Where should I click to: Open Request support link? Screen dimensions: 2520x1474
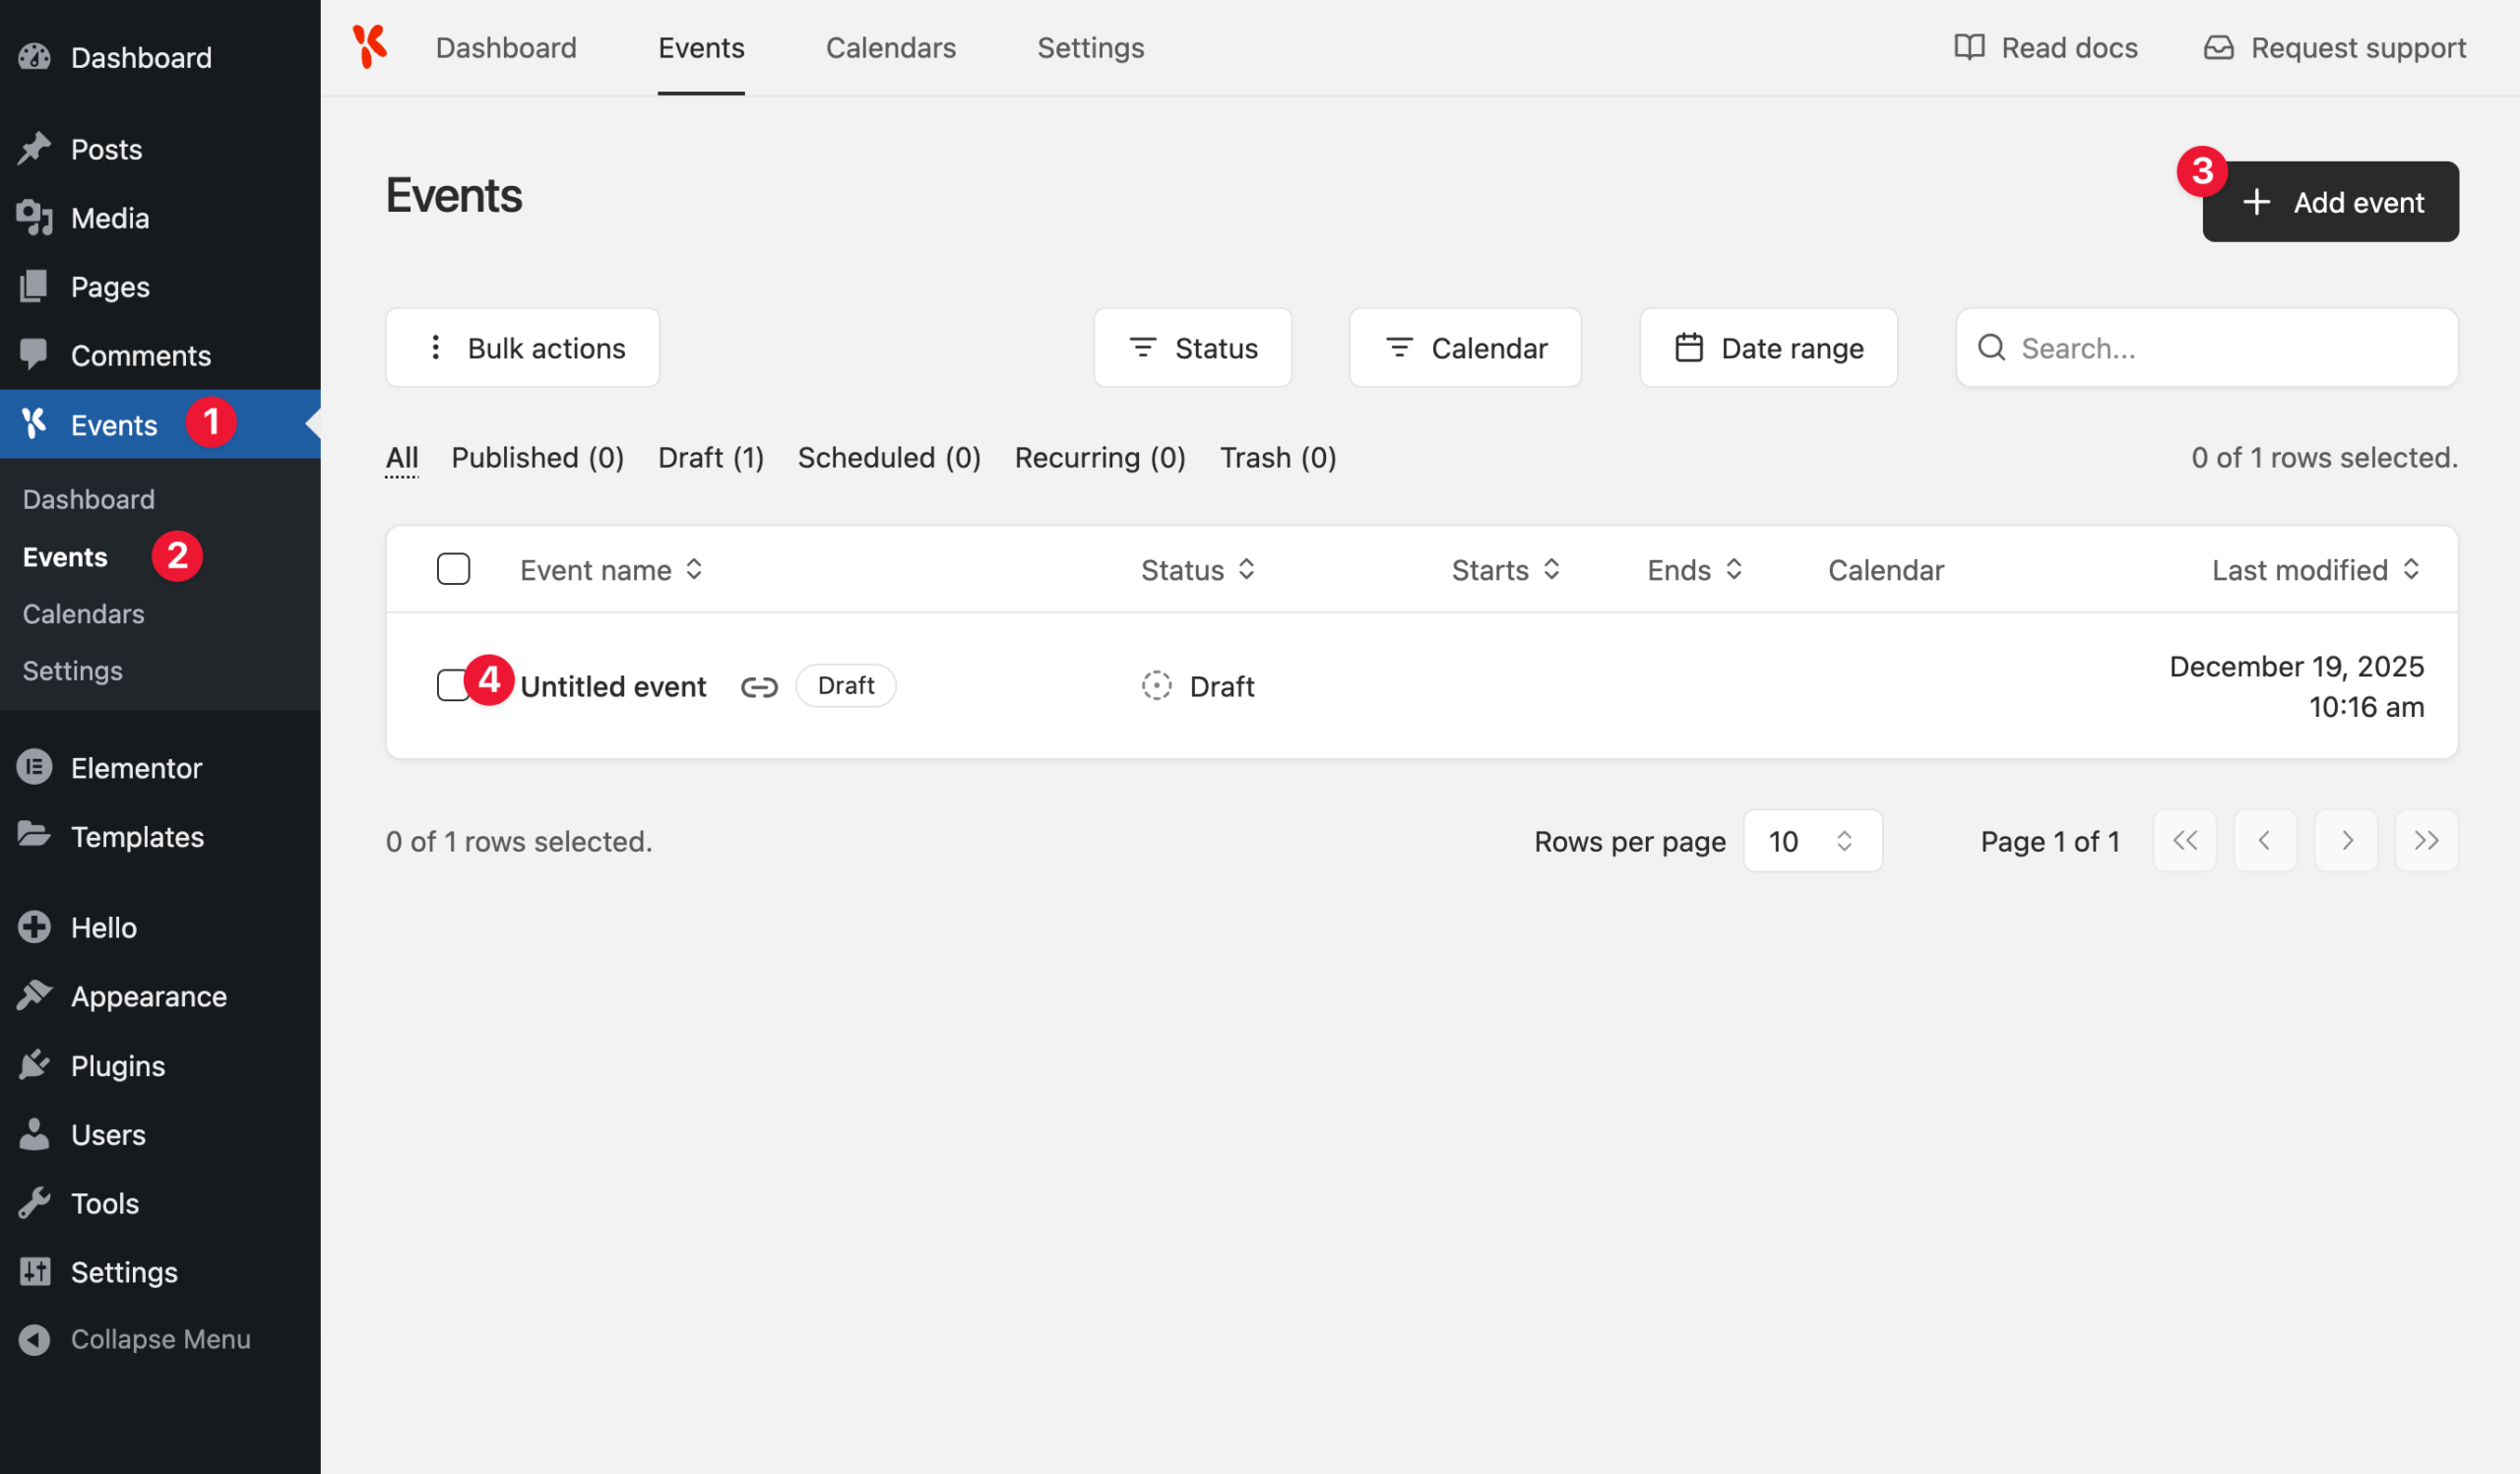2335,47
